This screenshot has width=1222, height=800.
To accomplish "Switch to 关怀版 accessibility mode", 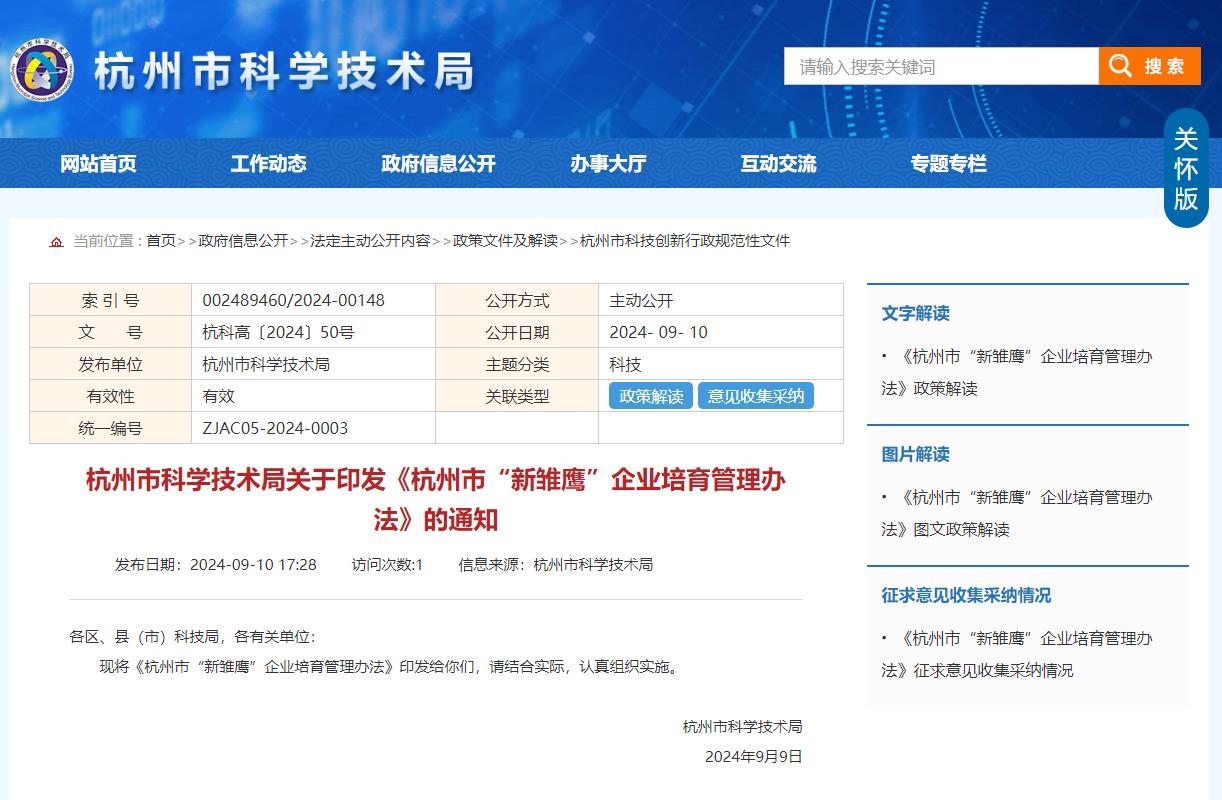I will click(x=1186, y=169).
